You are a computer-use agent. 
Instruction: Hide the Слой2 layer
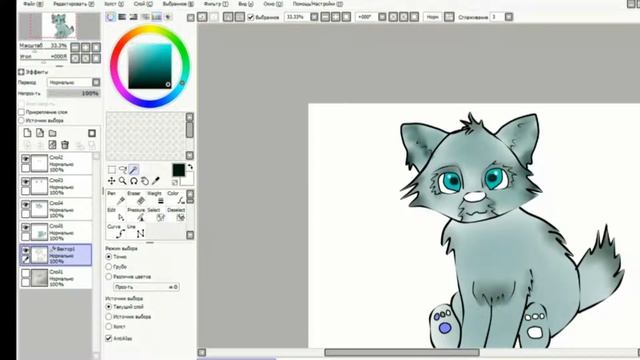click(25, 159)
